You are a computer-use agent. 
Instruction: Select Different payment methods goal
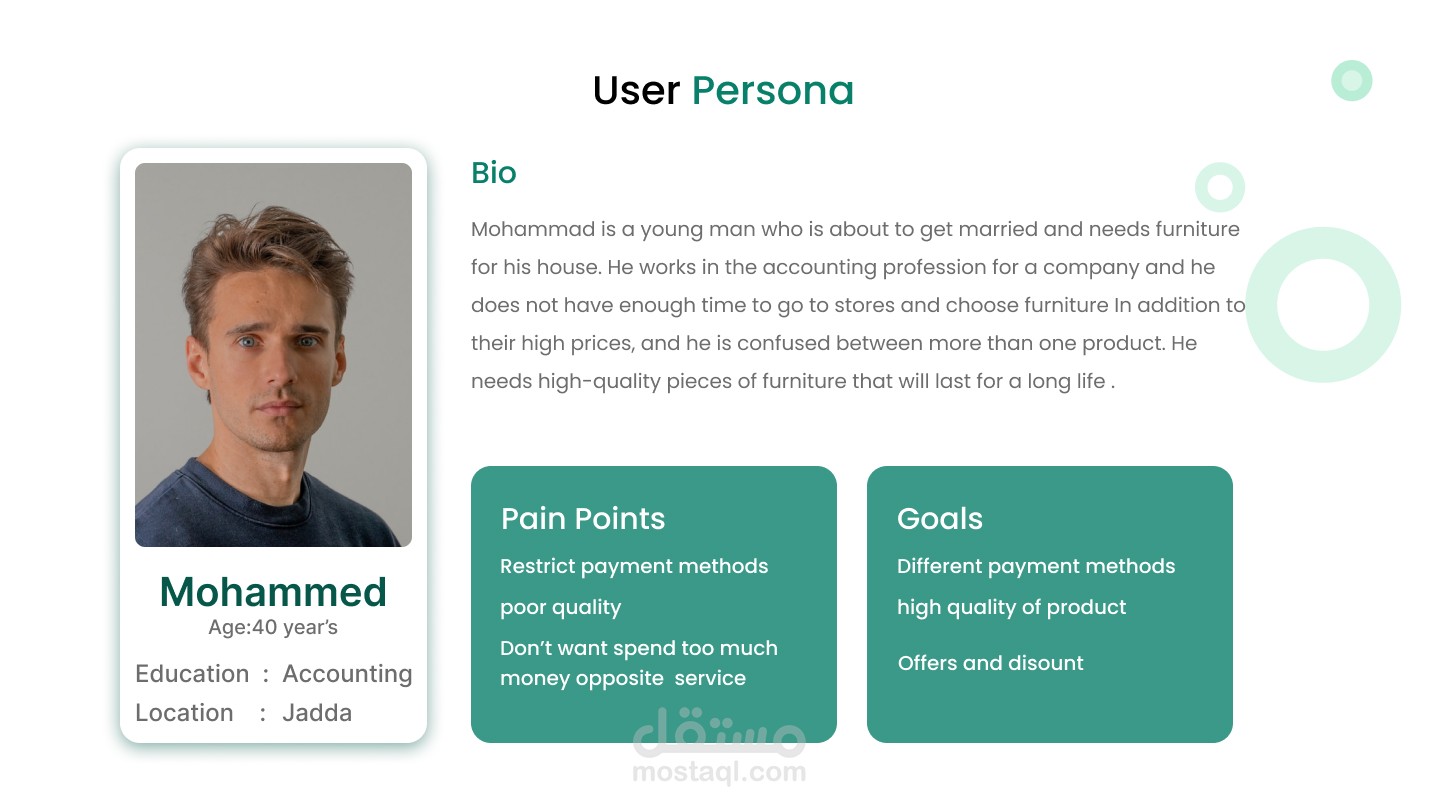click(x=1035, y=566)
